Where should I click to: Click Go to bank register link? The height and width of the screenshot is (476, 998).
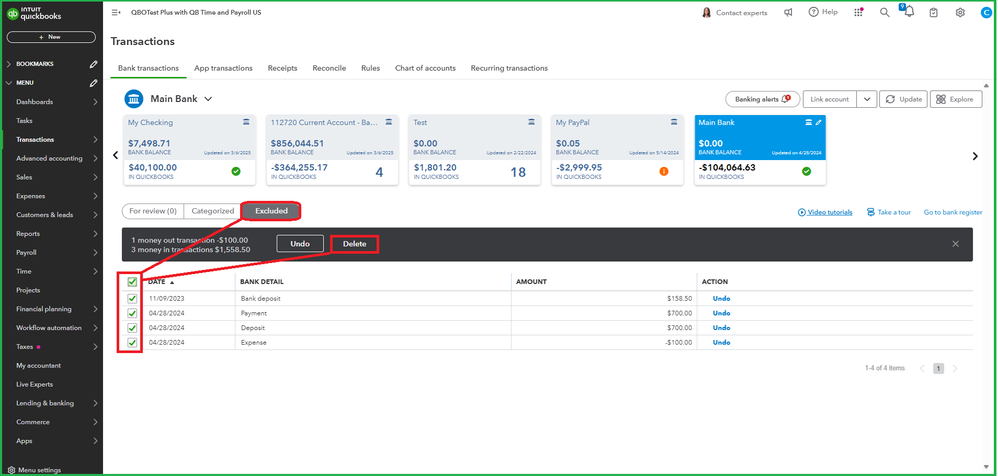coord(953,213)
